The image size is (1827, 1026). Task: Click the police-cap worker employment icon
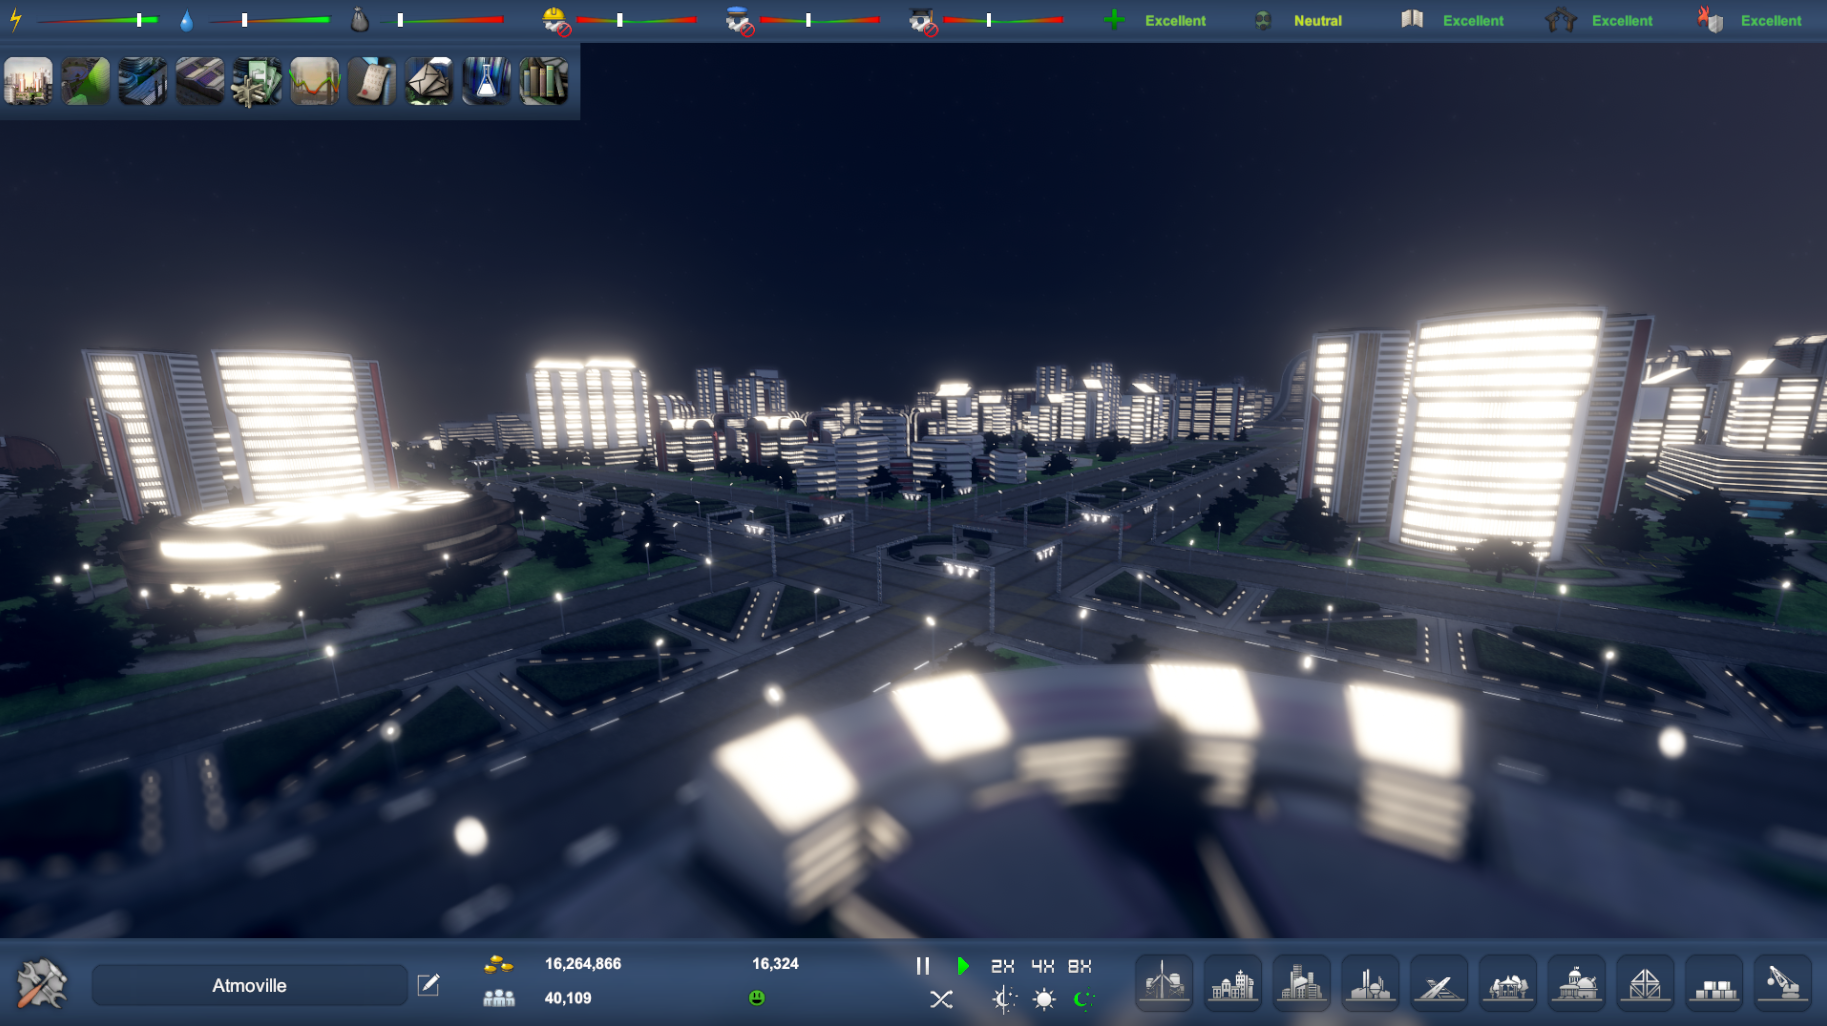[x=739, y=20]
